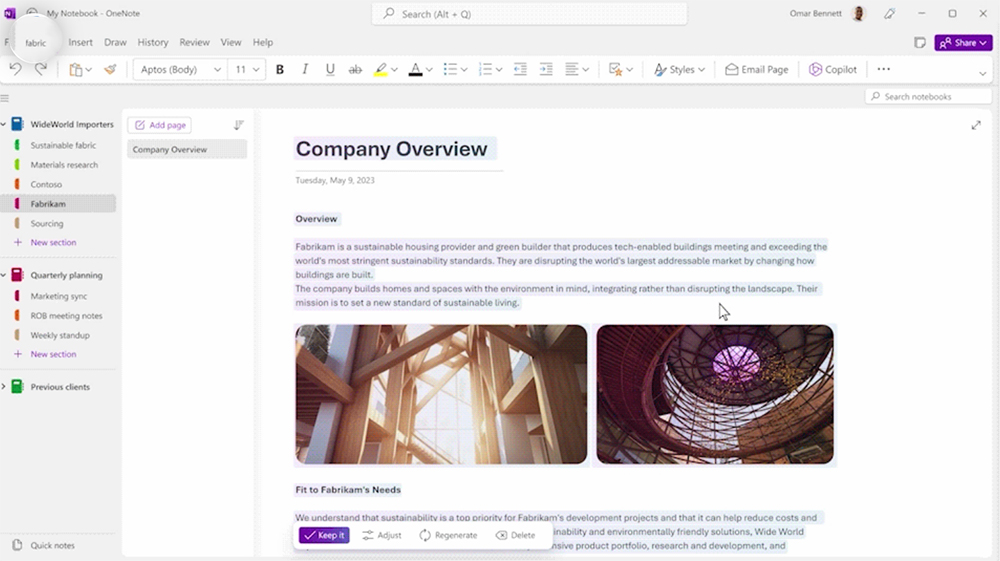
Task: Click the Email Page button
Action: pos(757,70)
